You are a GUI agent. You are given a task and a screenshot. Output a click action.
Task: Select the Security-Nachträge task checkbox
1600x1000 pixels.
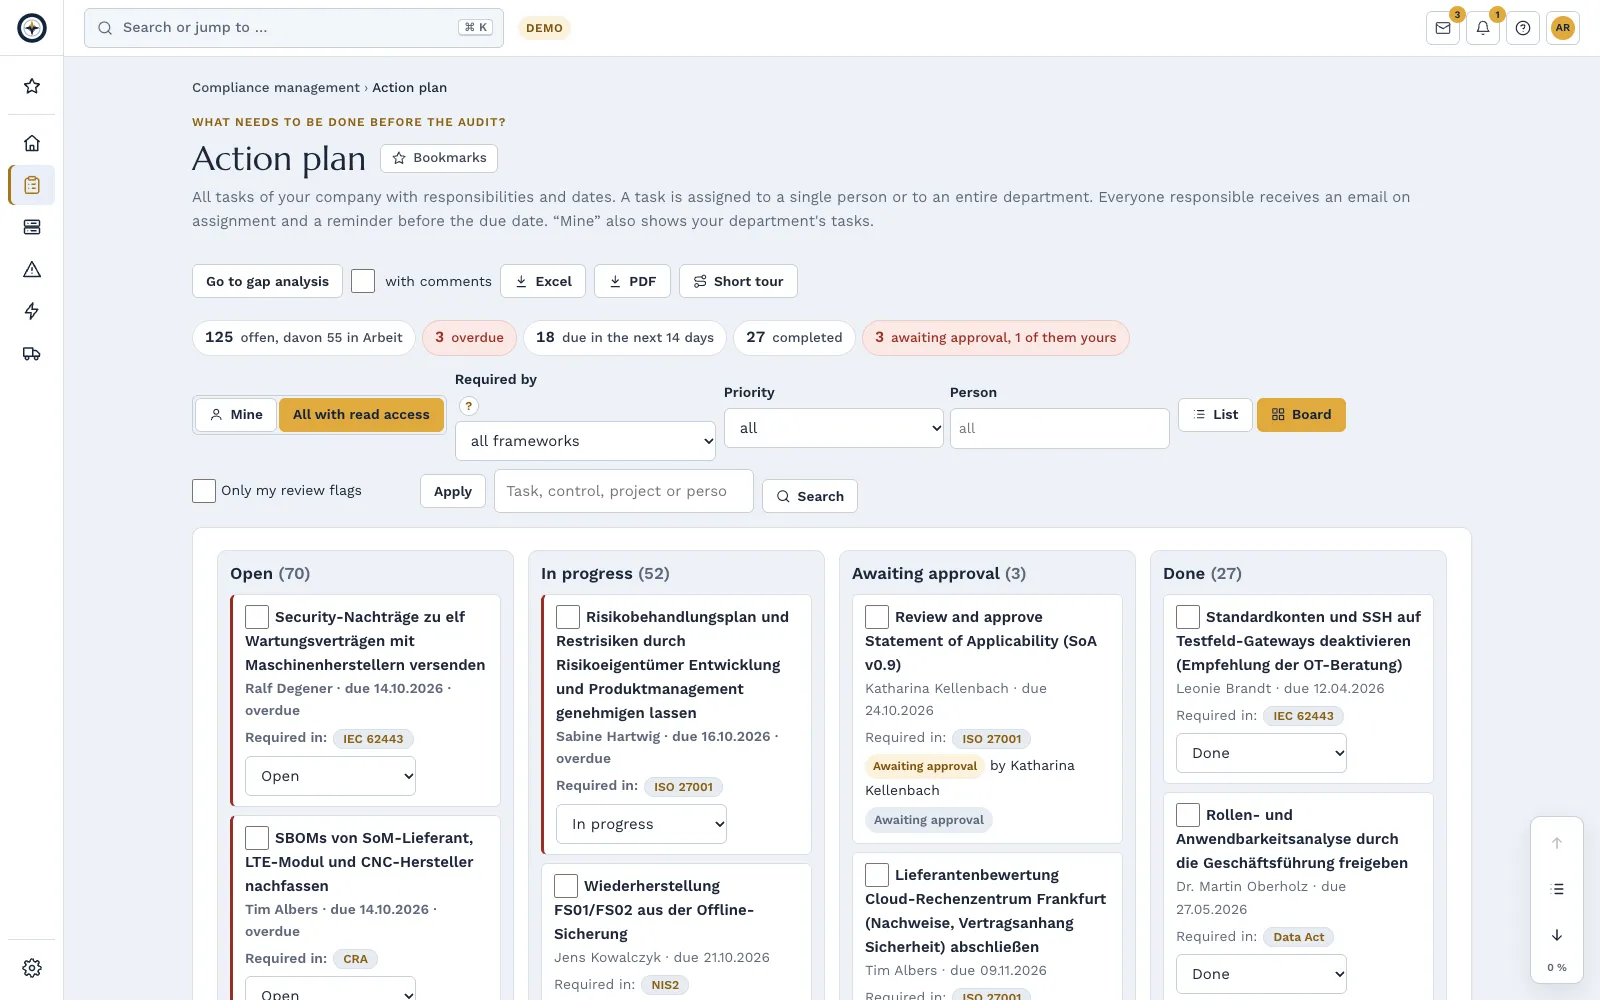click(x=257, y=617)
